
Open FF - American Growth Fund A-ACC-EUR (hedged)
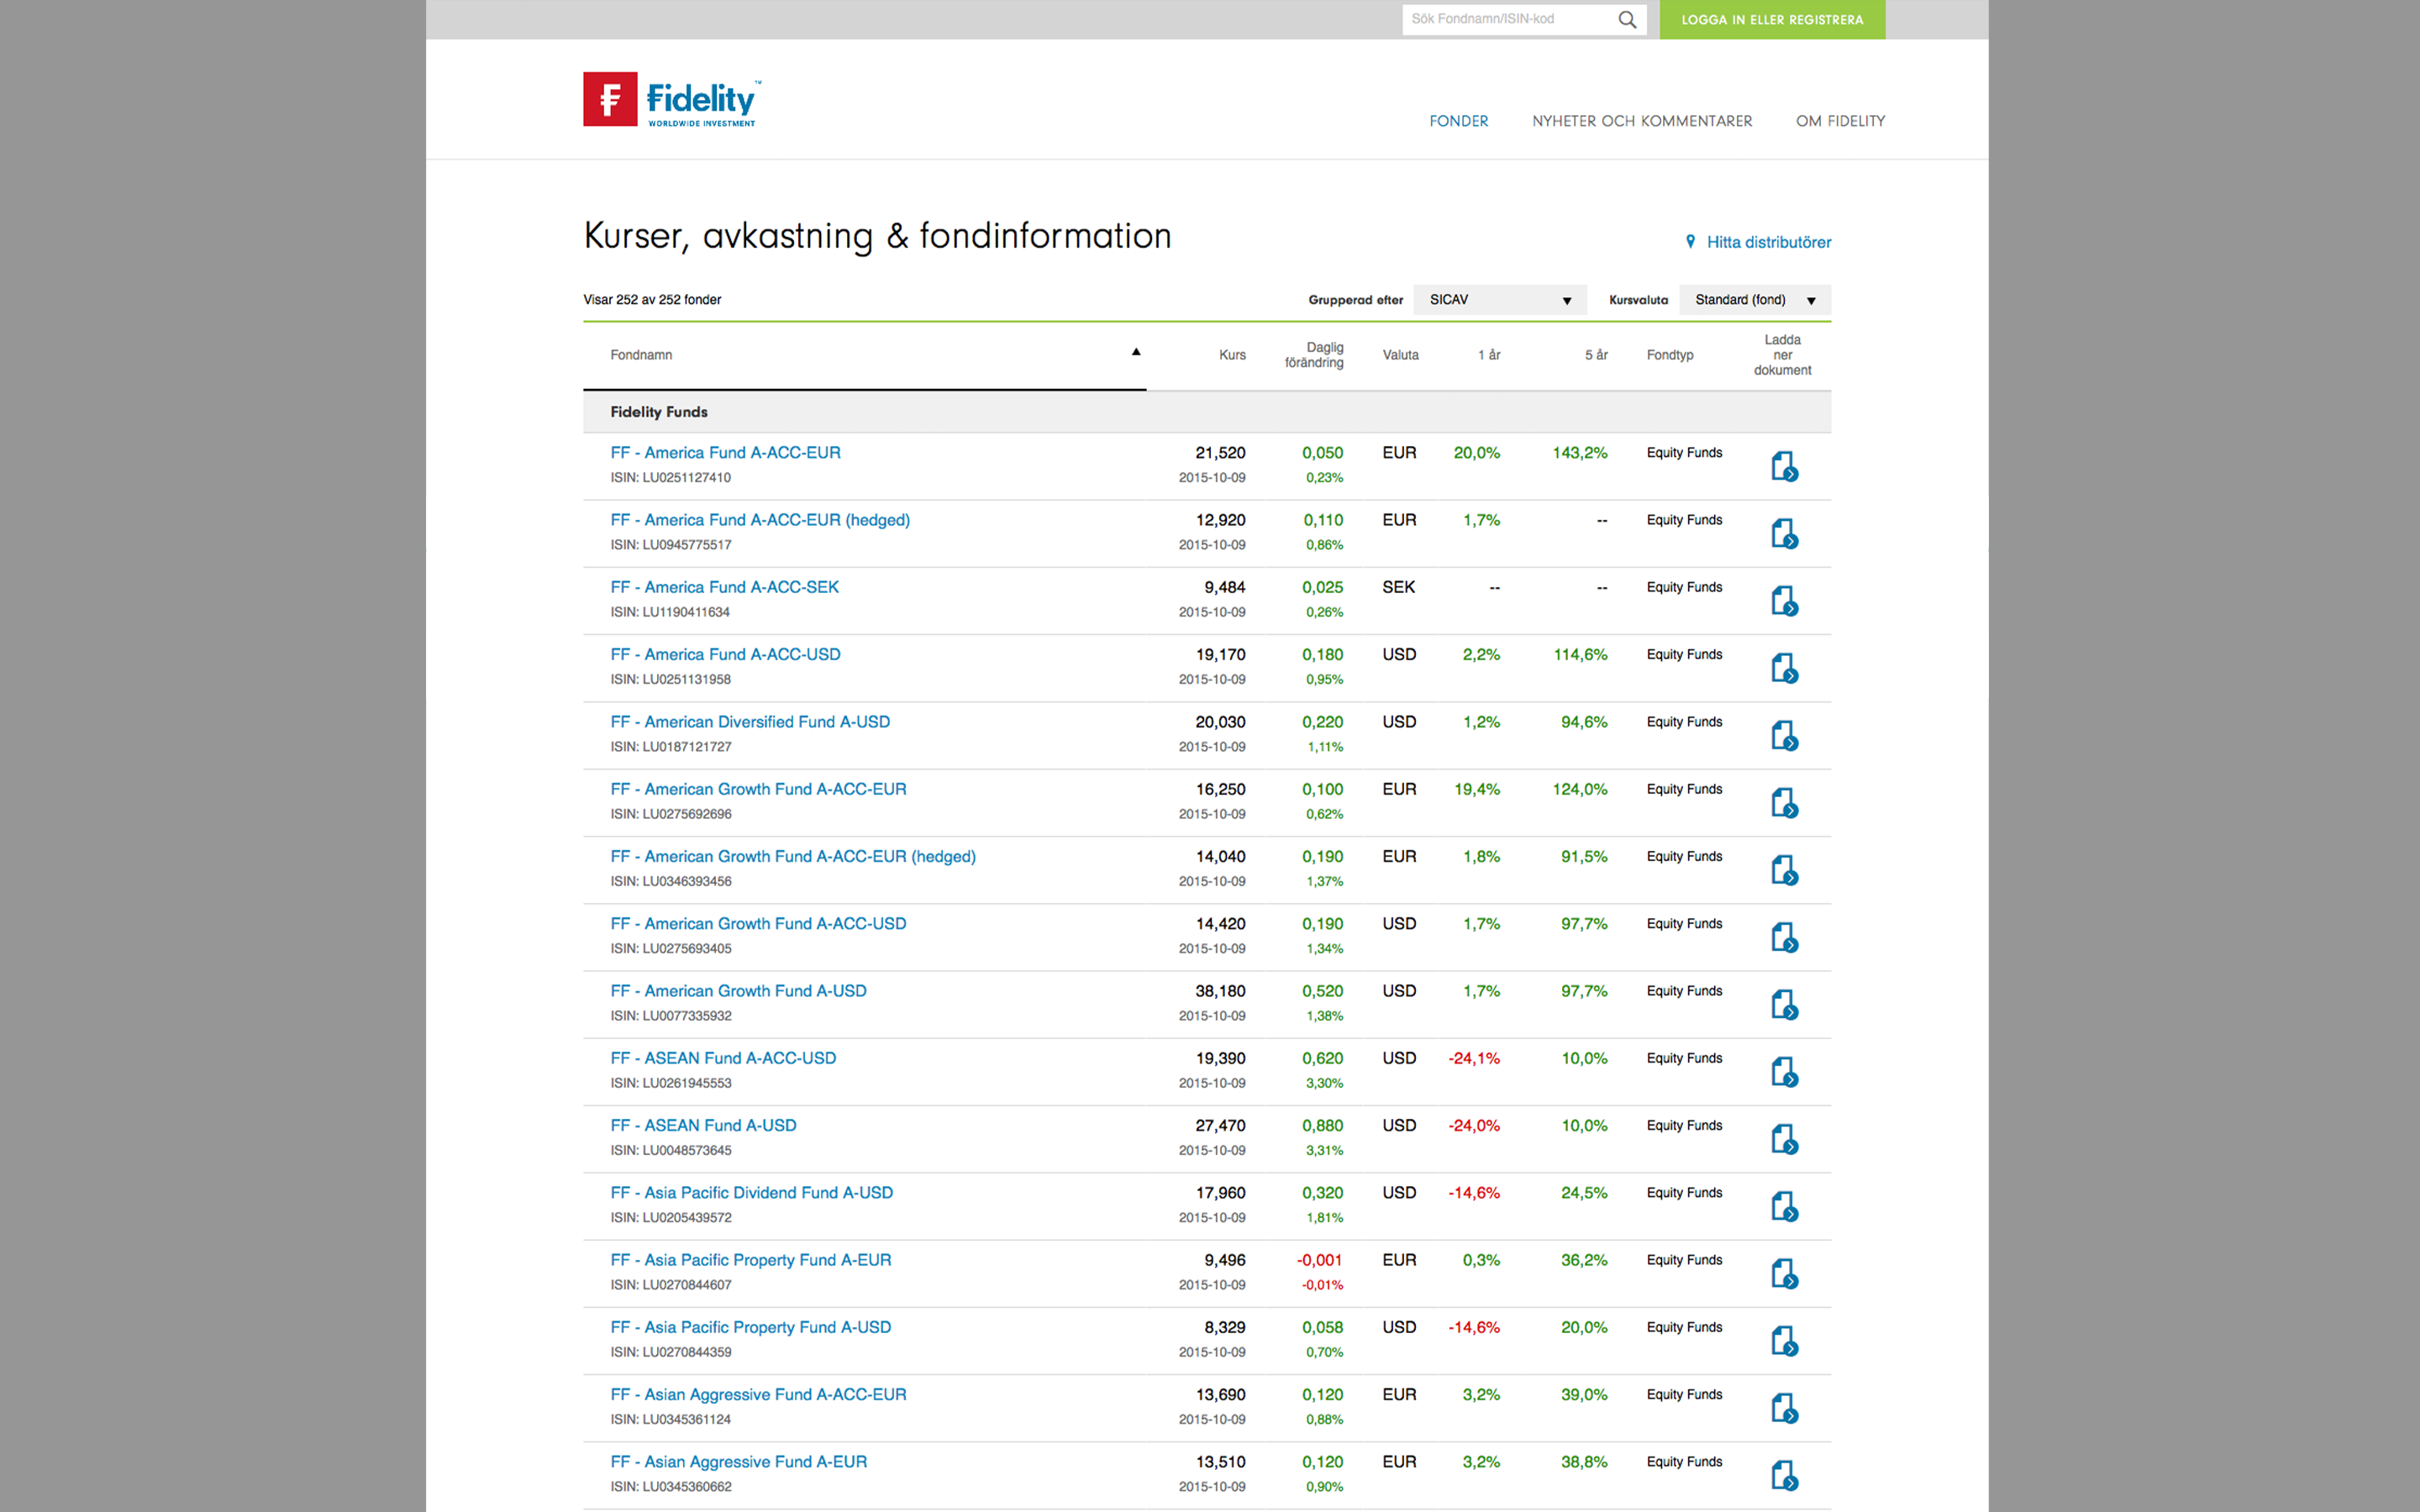[793, 856]
